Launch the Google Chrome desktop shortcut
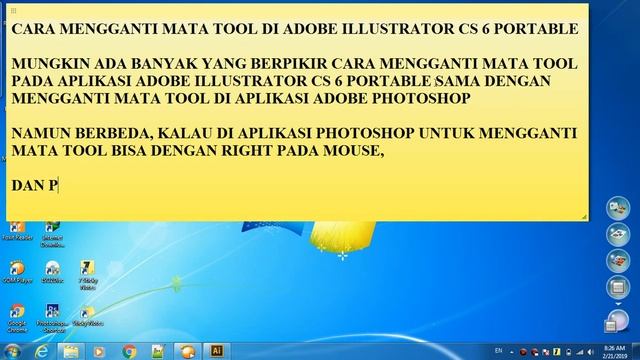 tap(17, 318)
